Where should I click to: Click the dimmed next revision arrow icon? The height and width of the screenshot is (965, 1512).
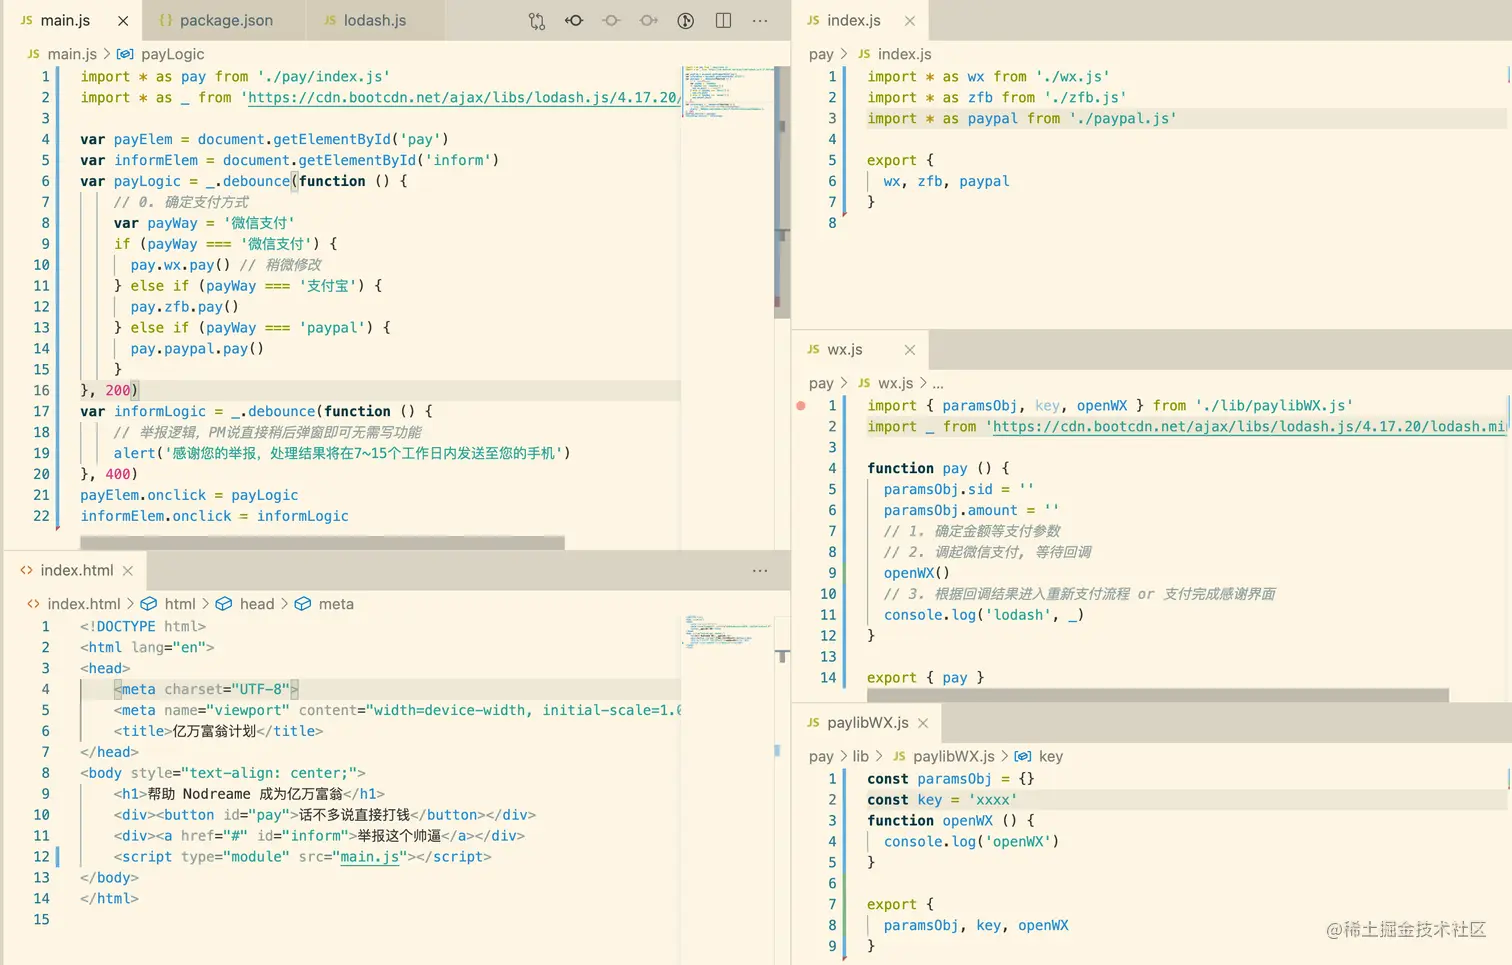click(x=648, y=20)
